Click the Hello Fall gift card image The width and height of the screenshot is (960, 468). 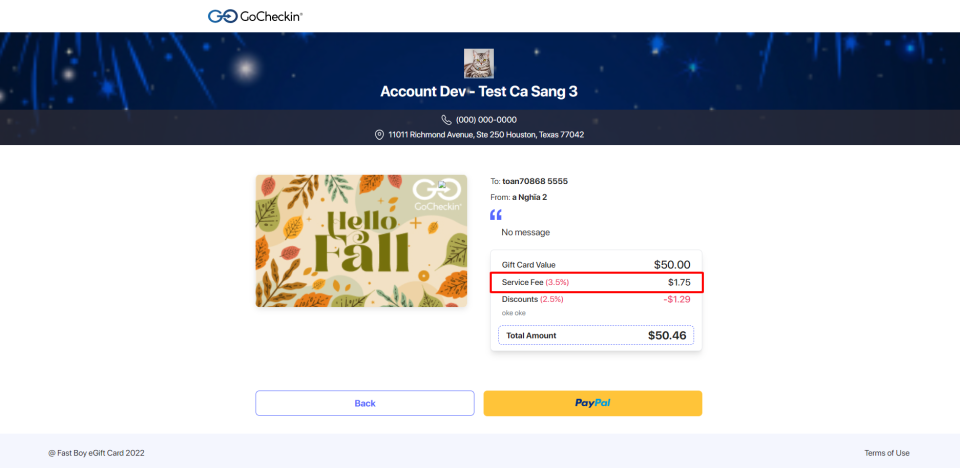pos(361,241)
